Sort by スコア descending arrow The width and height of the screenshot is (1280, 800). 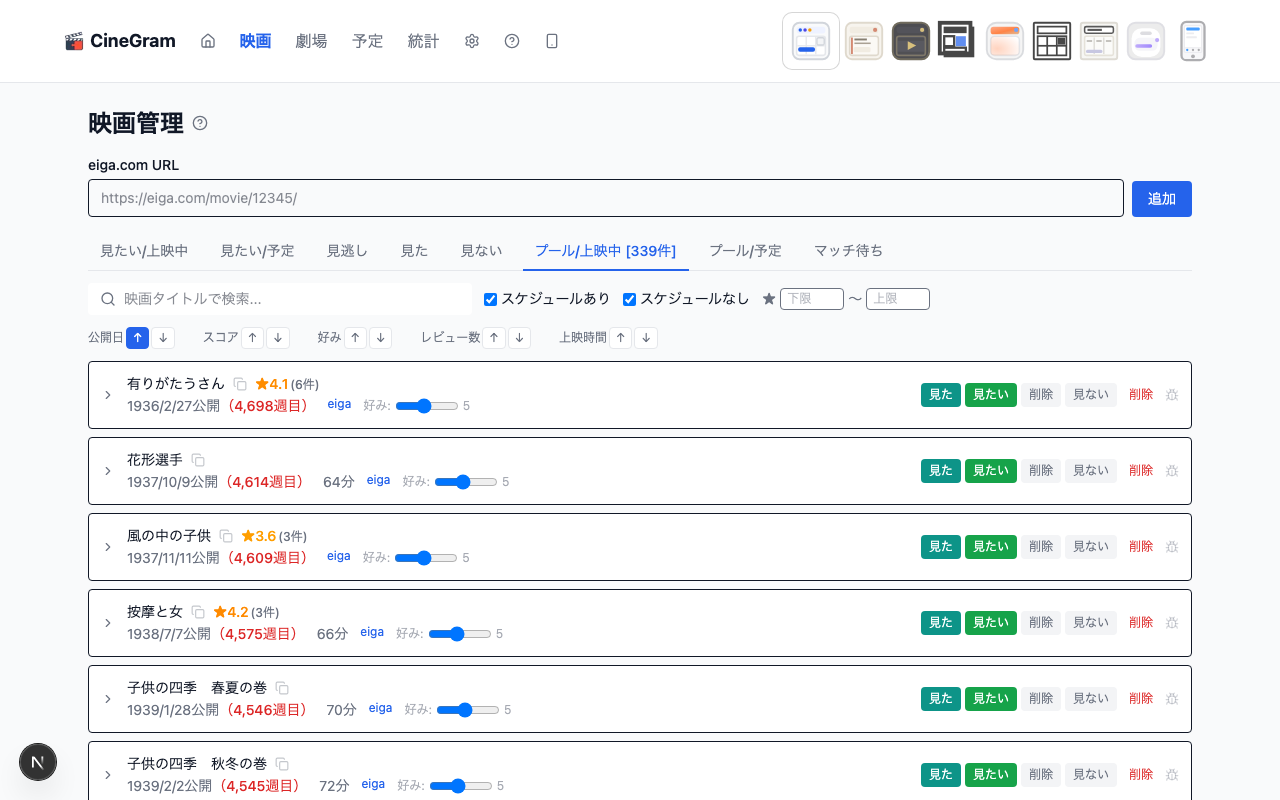coord(278,338)
